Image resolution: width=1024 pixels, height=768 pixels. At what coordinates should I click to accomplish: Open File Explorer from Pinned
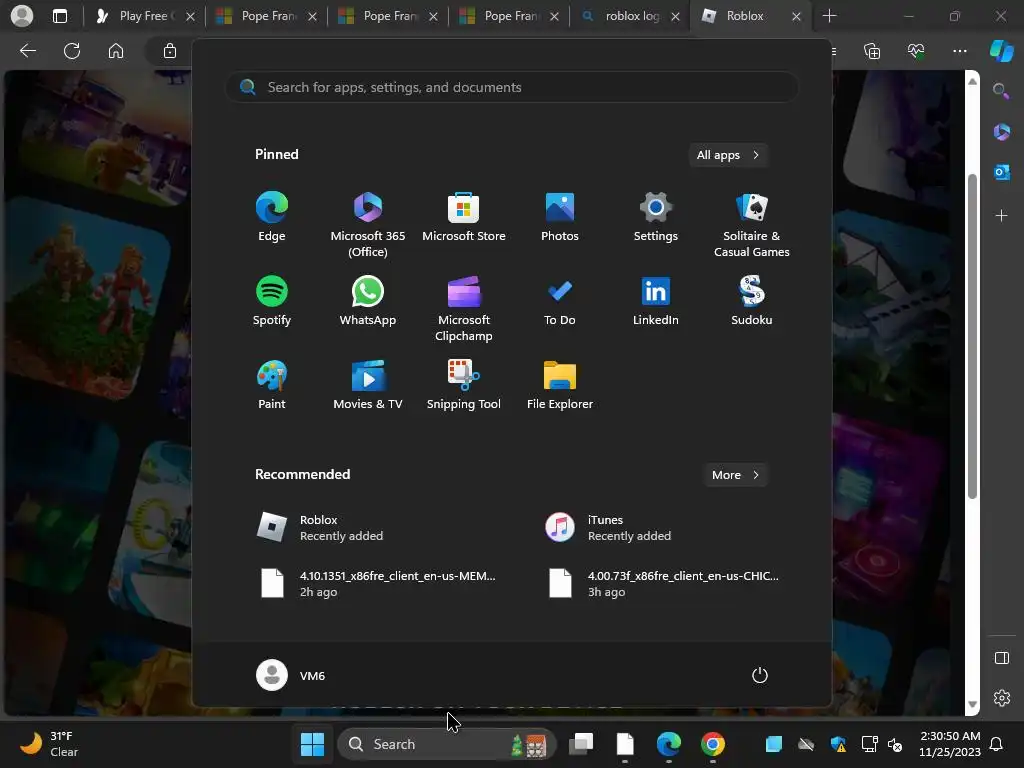pos(560,385)
